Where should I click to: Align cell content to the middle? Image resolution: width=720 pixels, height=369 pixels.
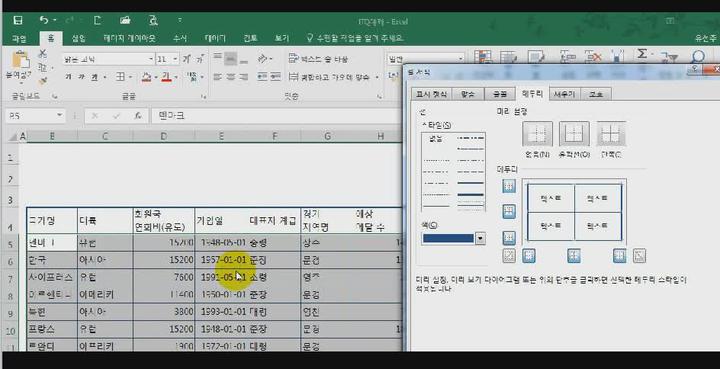point(231,58)
